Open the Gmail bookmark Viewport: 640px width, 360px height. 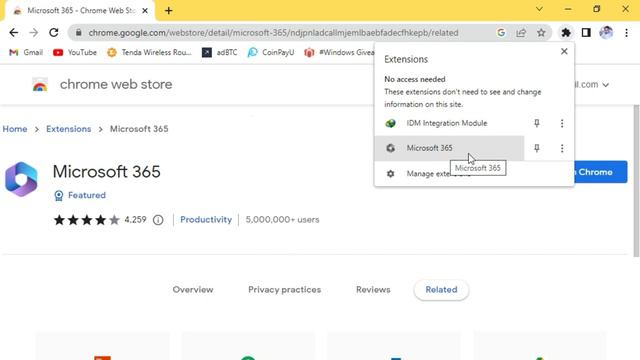(x=26, y=53)
